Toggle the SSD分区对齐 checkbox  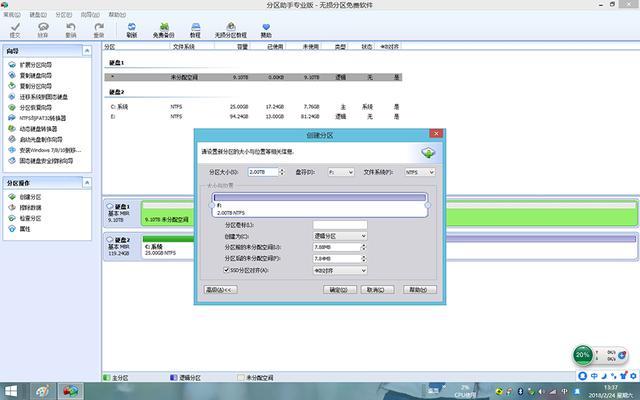point(227,269)
